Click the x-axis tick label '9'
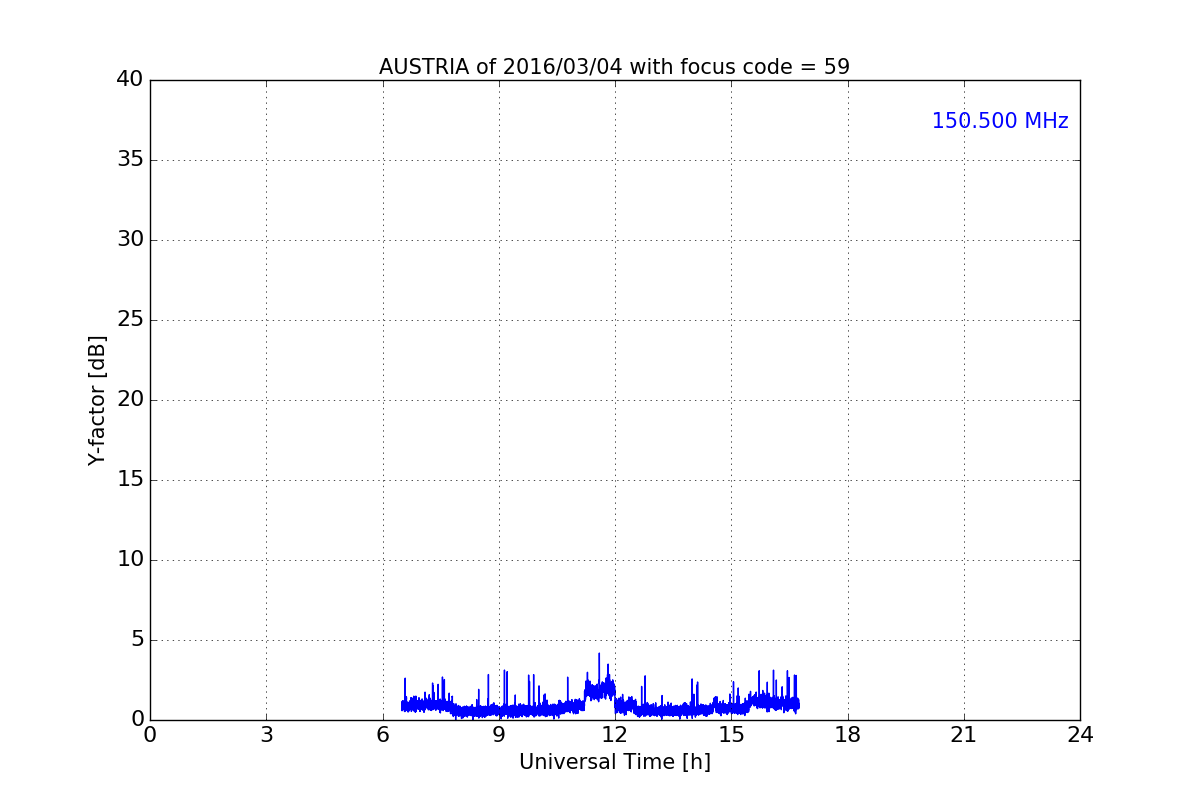The width and height of the screenshot is (1200, 800). (x=499, y=734)
